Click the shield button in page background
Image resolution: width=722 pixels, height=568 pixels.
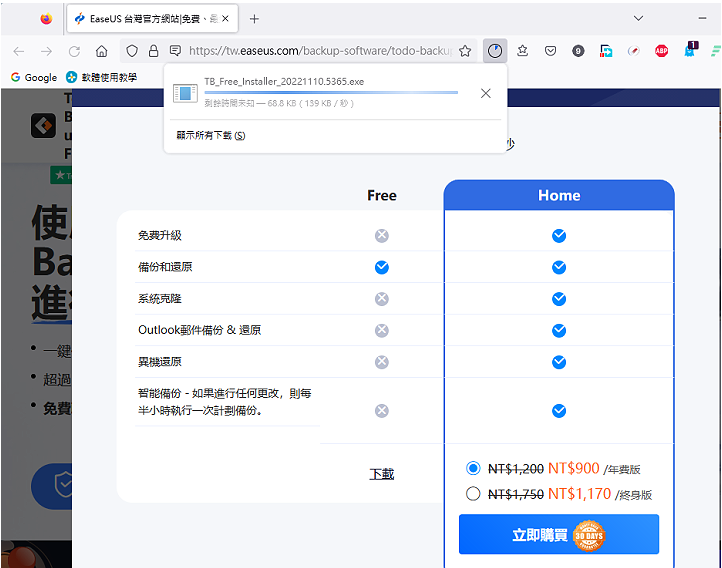52,486
